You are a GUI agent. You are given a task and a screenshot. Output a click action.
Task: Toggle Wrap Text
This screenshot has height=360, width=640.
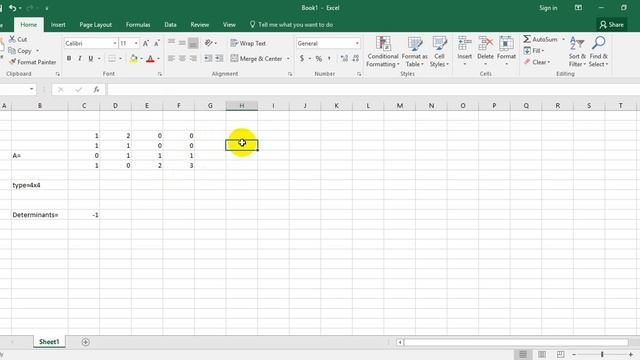tap(248, 43)
